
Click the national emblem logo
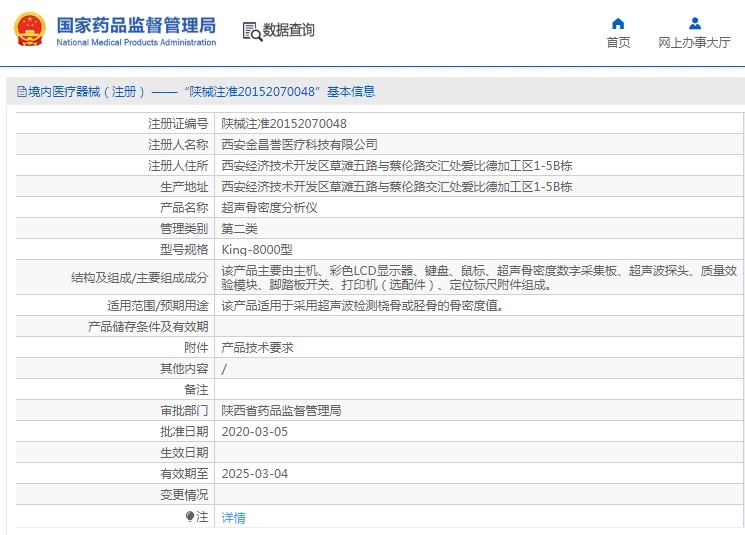pyautogui.click(x=30, y=30)
